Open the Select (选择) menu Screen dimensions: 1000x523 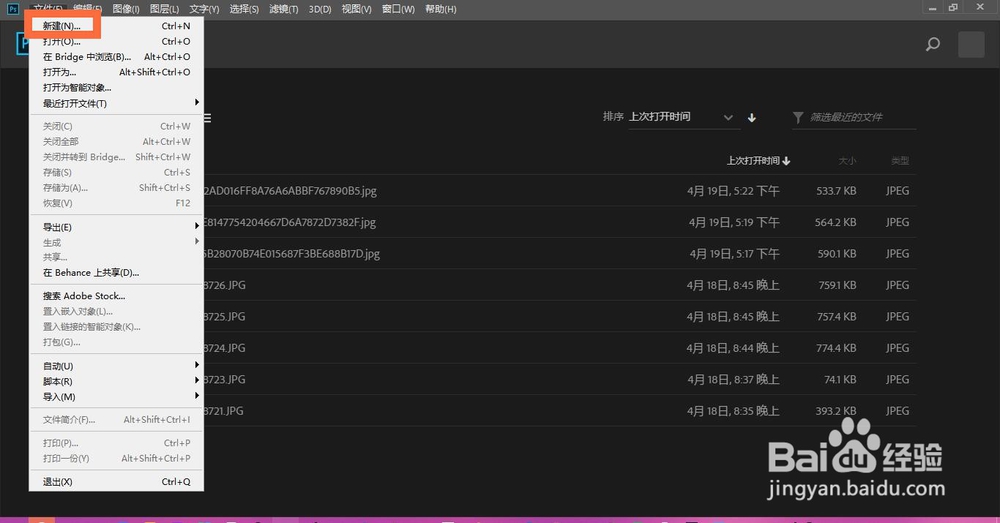click(x=244, y=9)
